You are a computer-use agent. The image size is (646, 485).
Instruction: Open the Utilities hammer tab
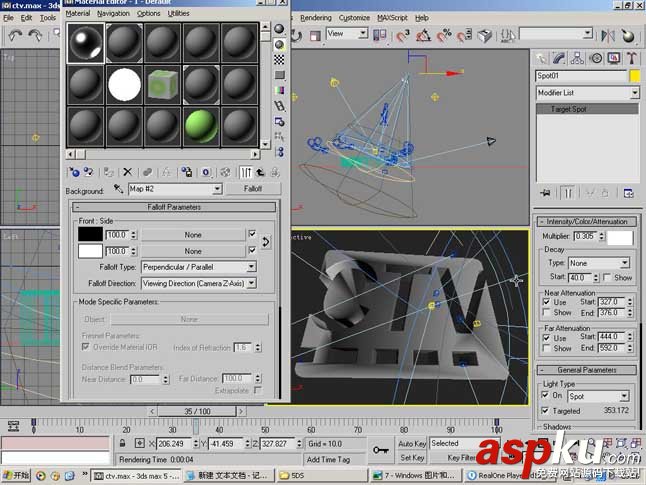point(632,59)
